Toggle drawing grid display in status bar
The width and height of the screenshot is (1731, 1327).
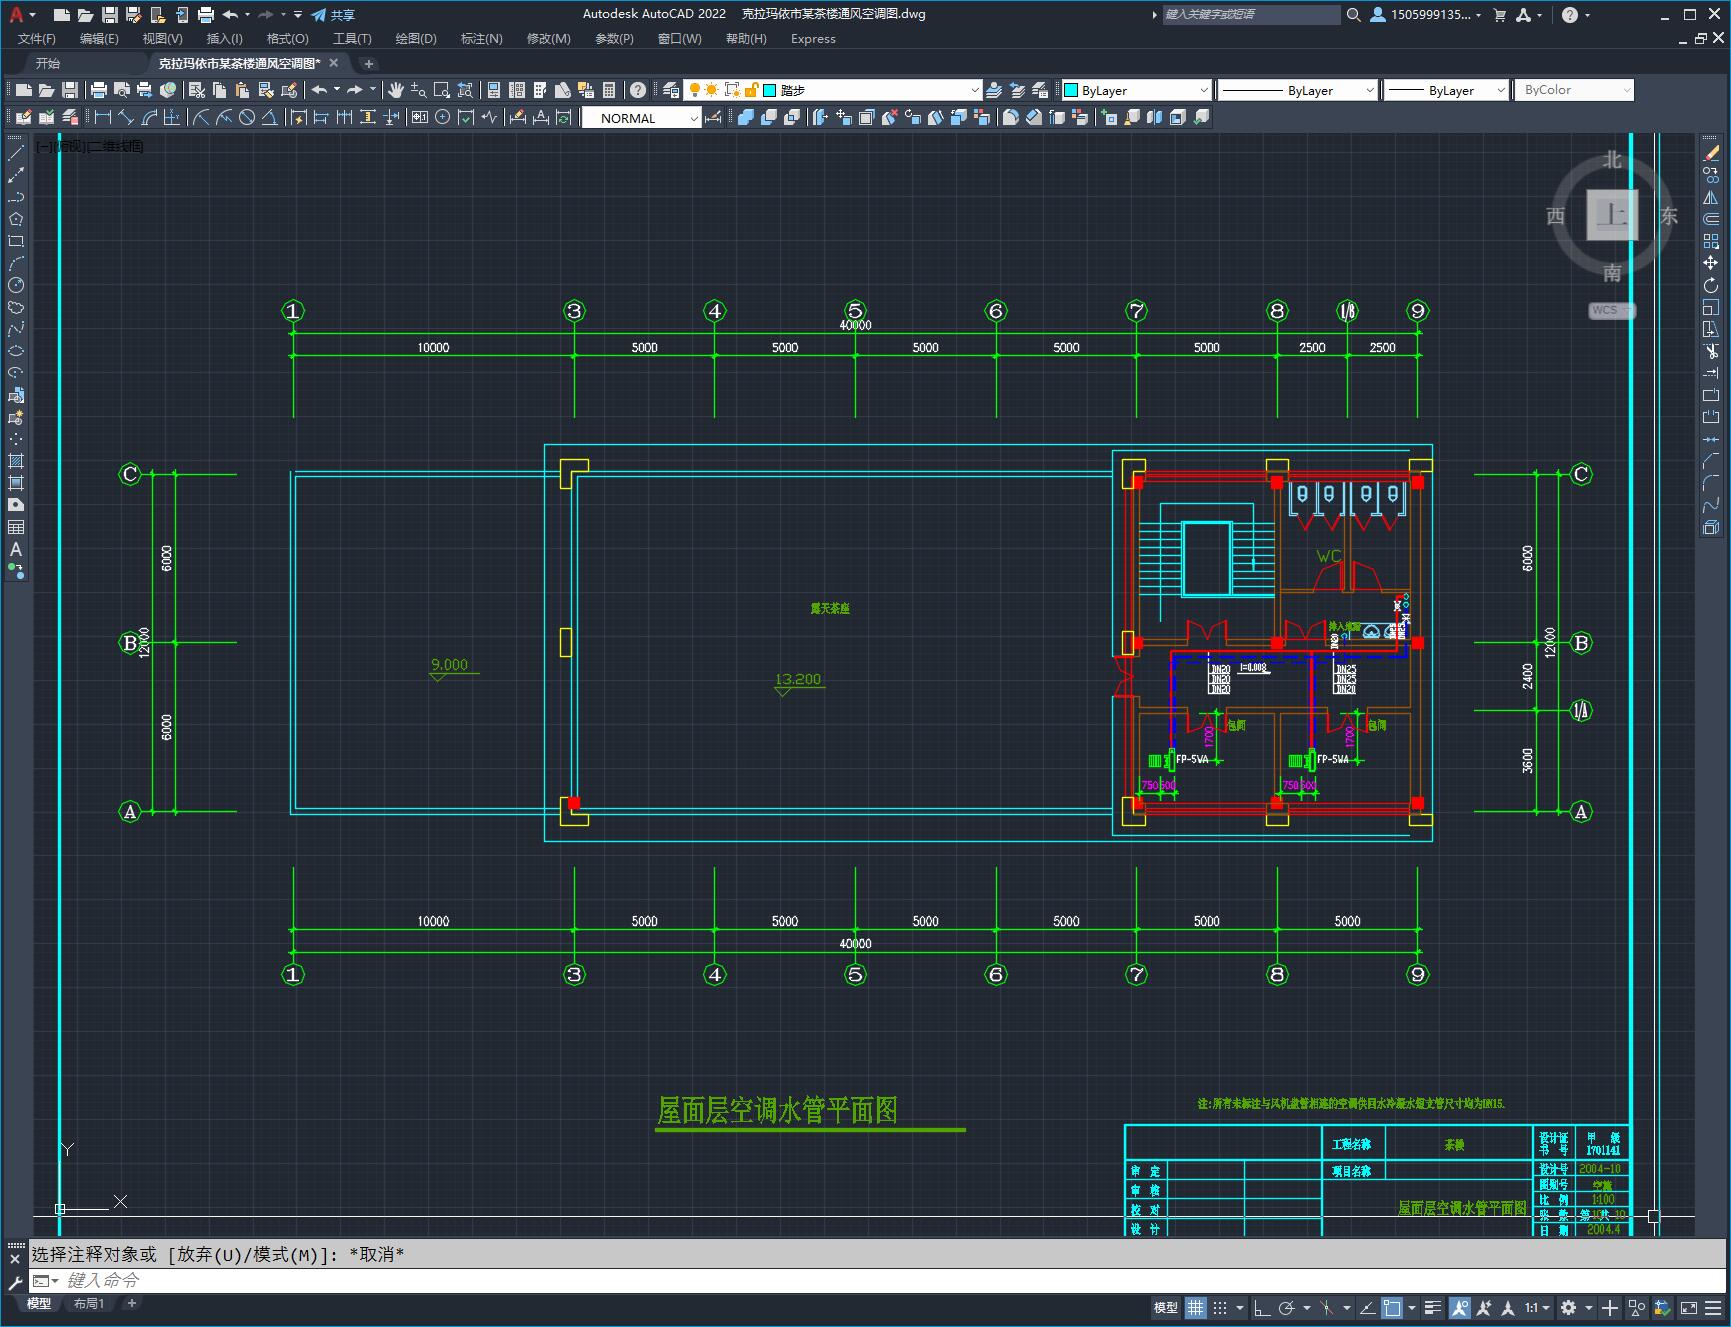click(x=1196, y=1308)
